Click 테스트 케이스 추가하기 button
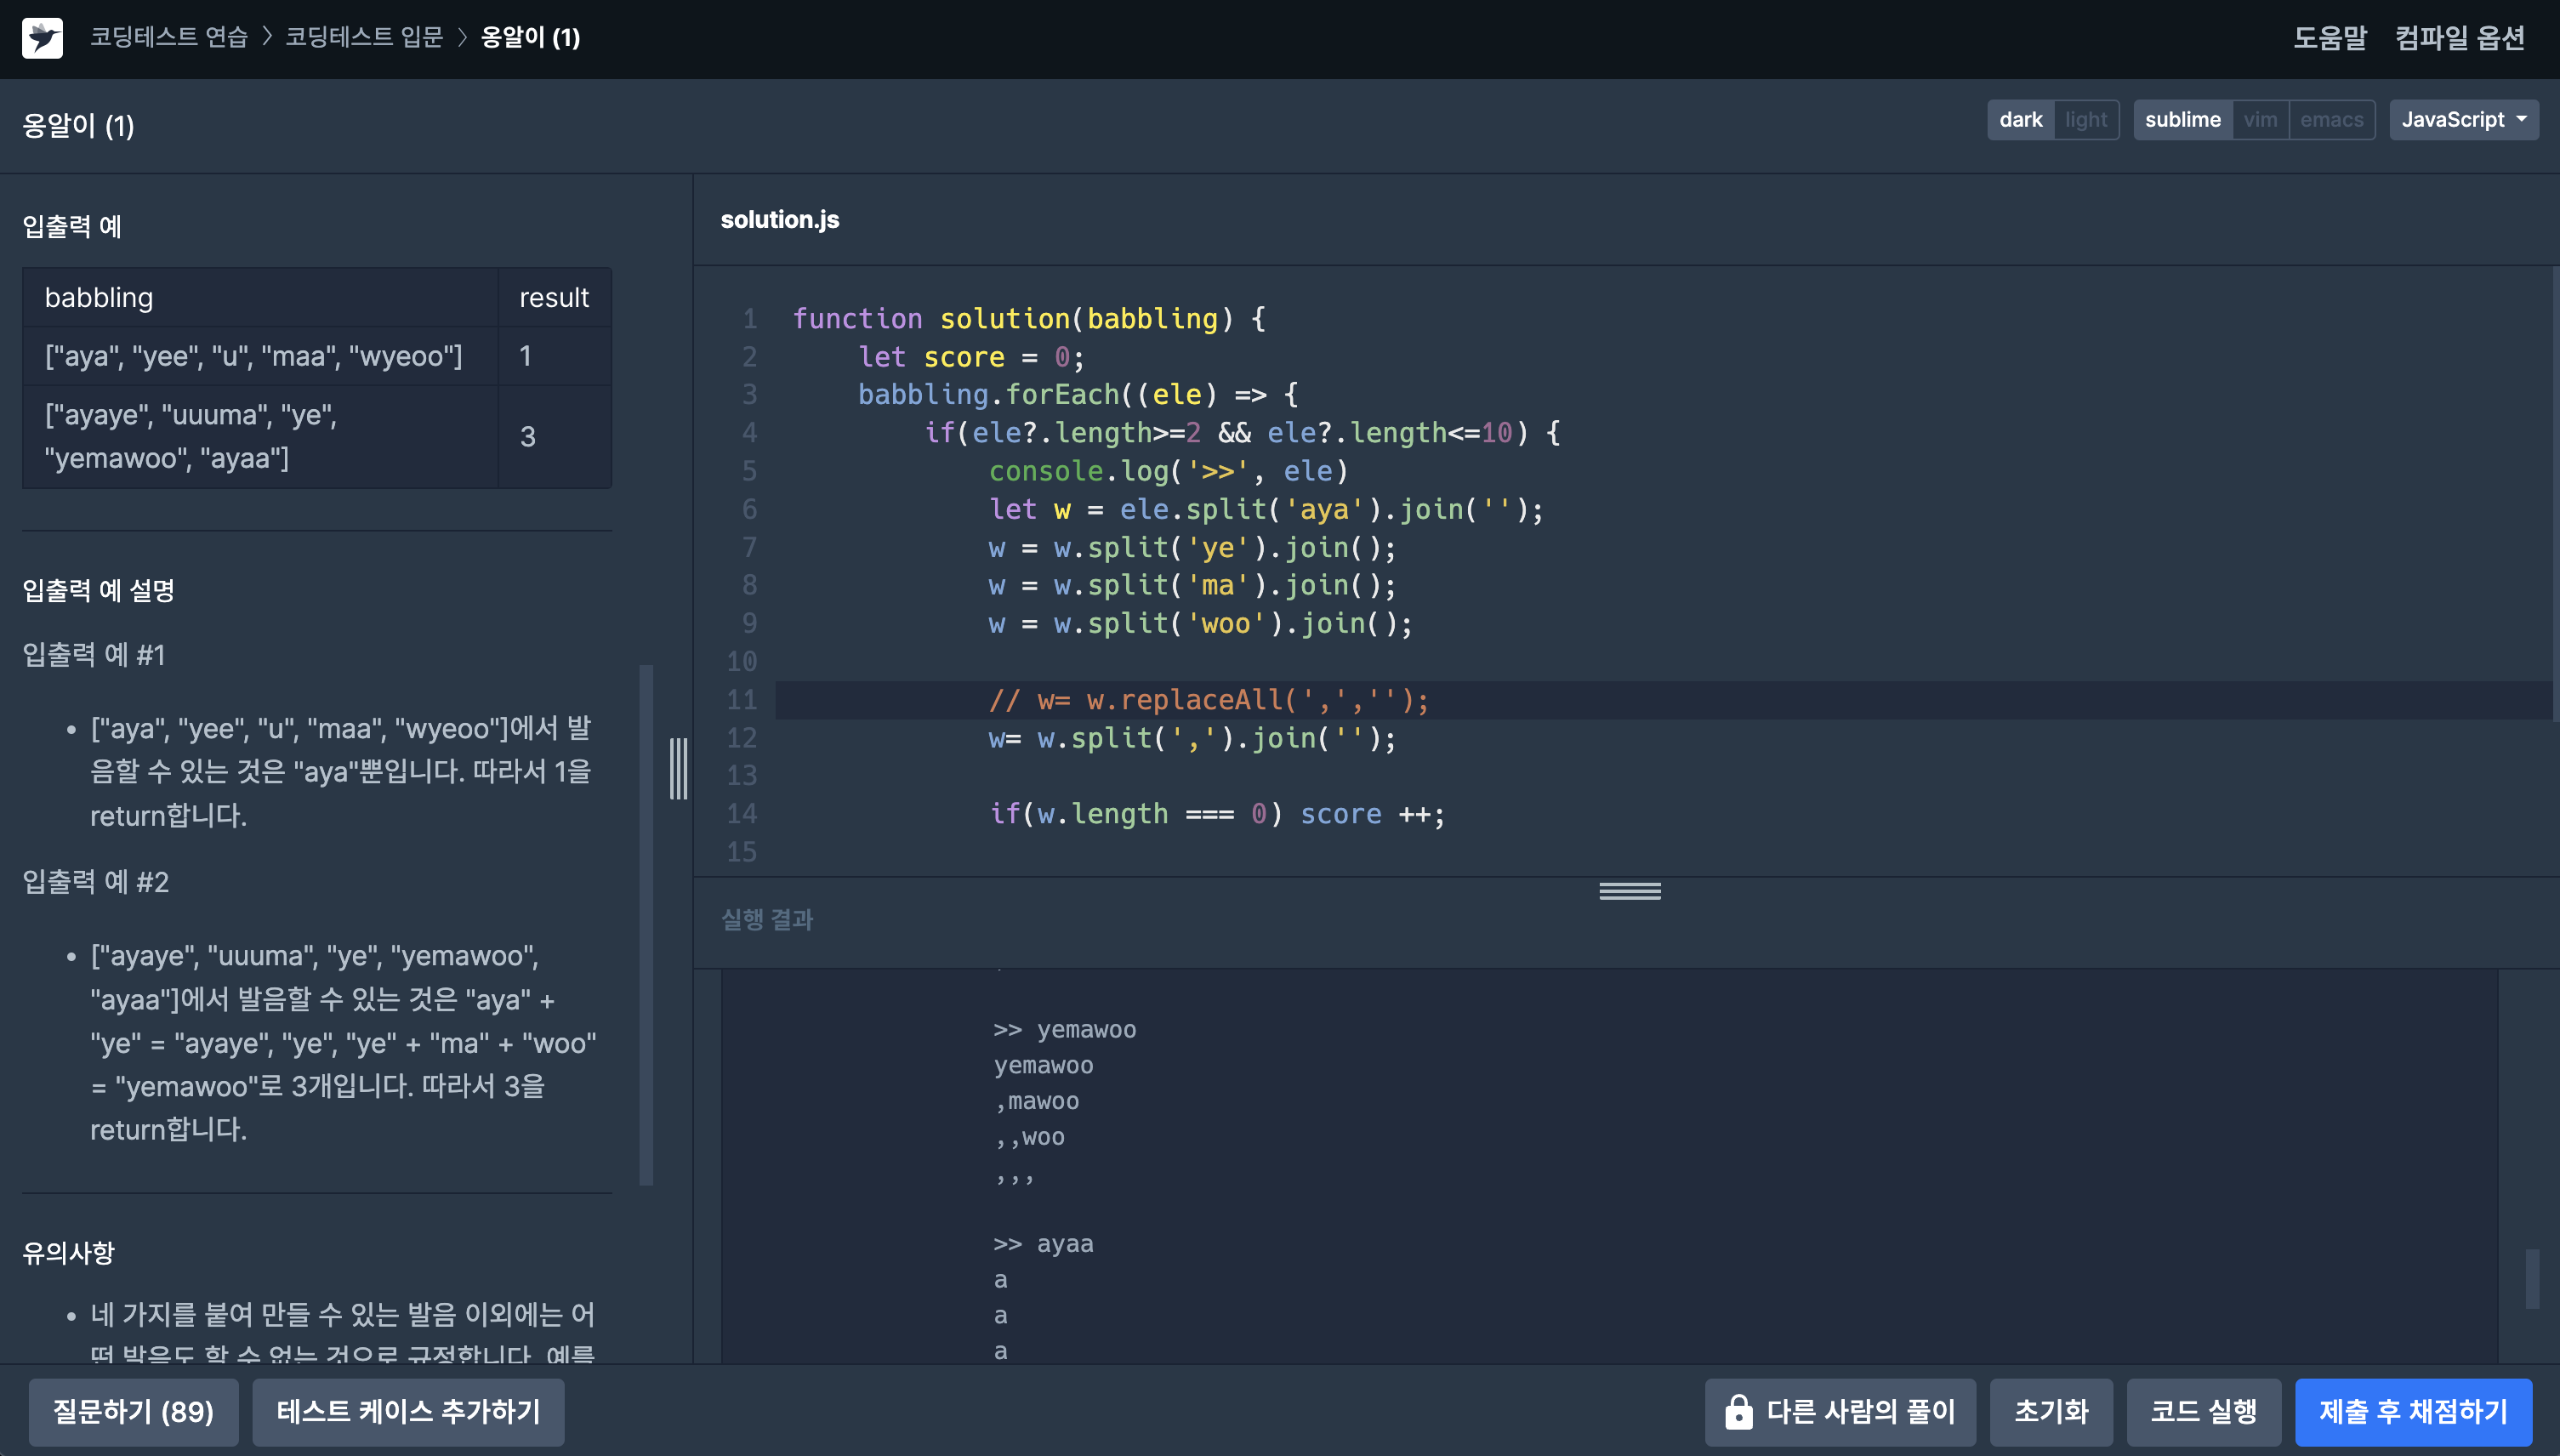Screen dimensions: 2560x1456 408,1412
